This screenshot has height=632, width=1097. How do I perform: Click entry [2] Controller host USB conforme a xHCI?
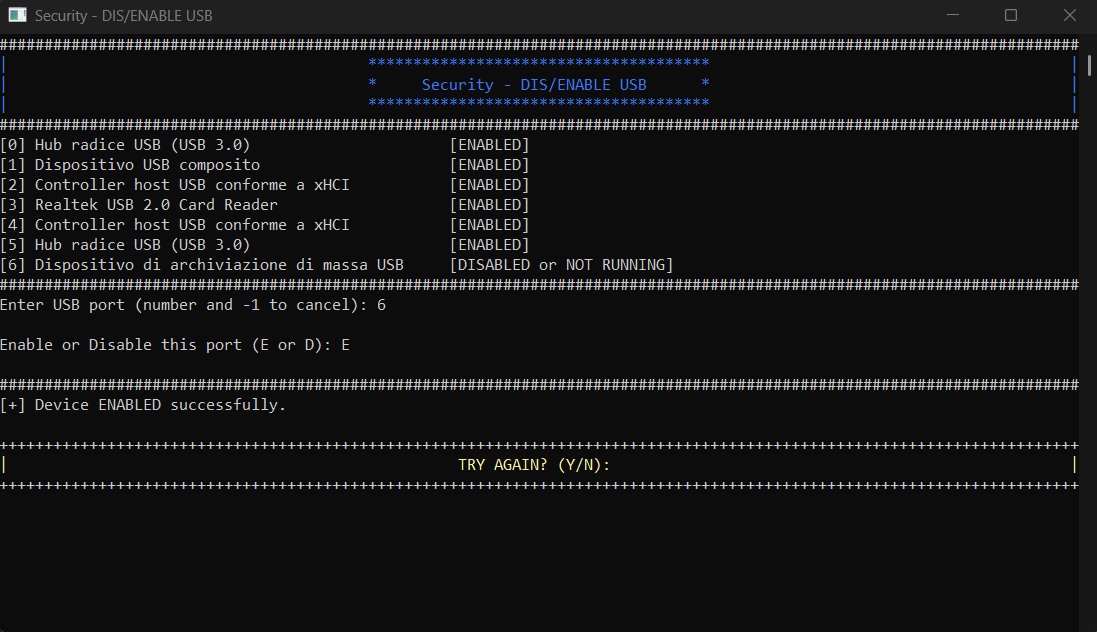pos(175,185)
